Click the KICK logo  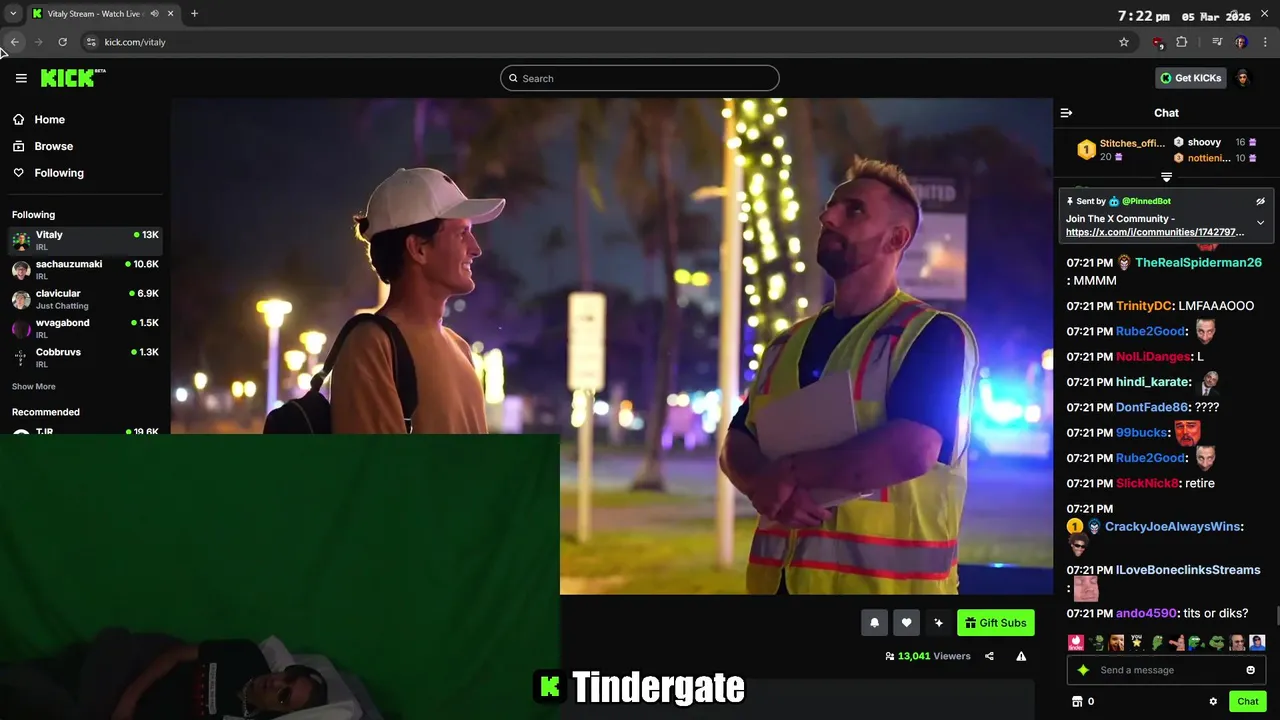[x=73, y=78]
